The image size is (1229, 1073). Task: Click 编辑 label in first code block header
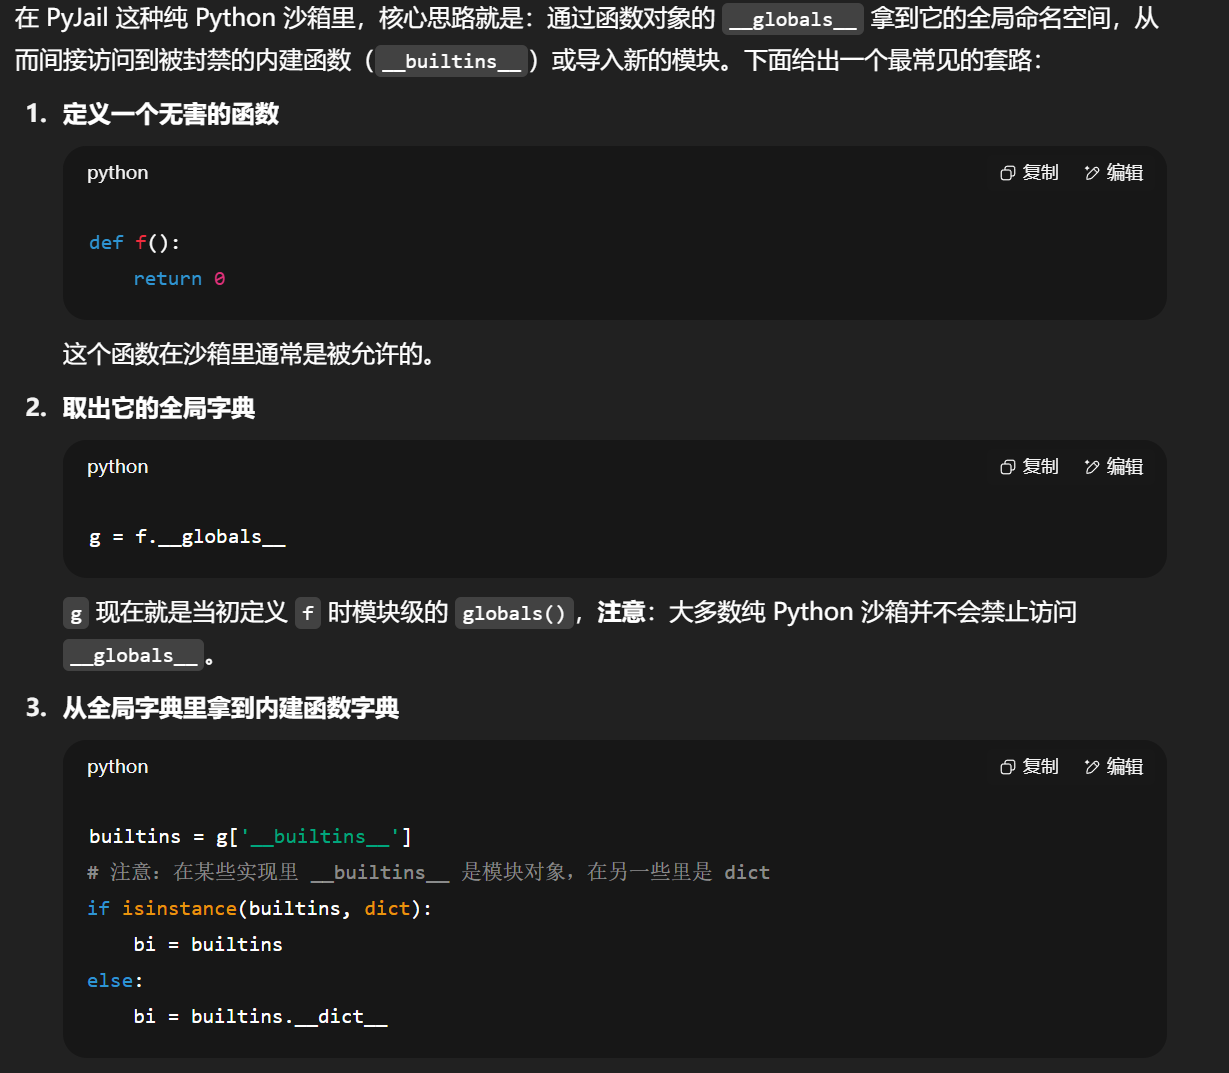pyautogui.click(x=1125, y=173)
